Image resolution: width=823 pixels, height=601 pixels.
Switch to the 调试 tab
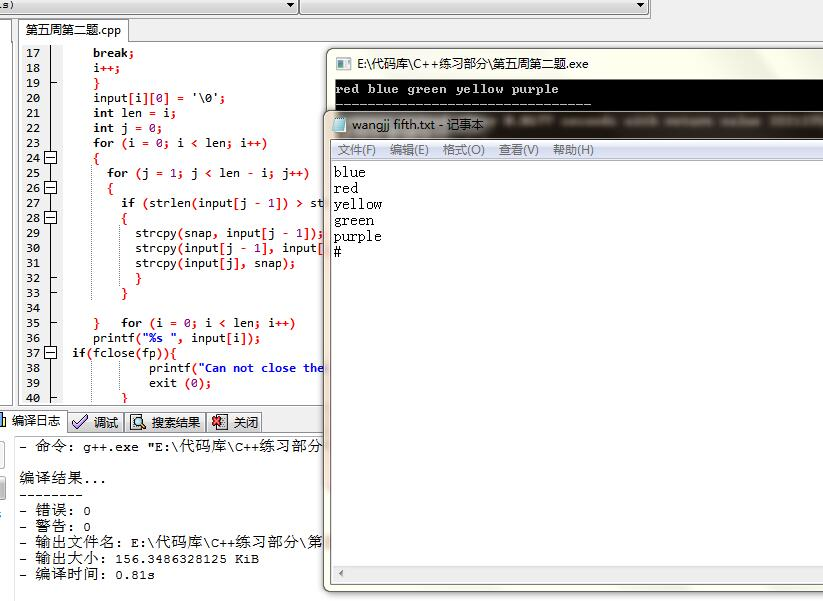tap(96, 422)
